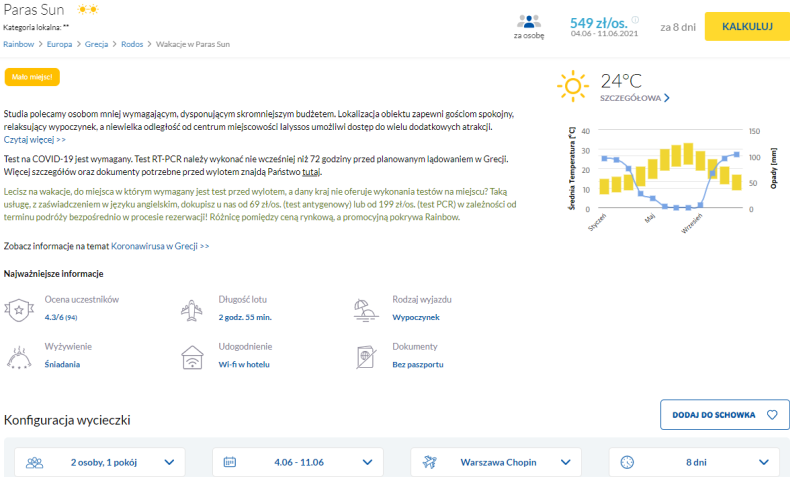Click the za 8 dni text
Viewport: 790px width, 477px height.
pos(678,27)
